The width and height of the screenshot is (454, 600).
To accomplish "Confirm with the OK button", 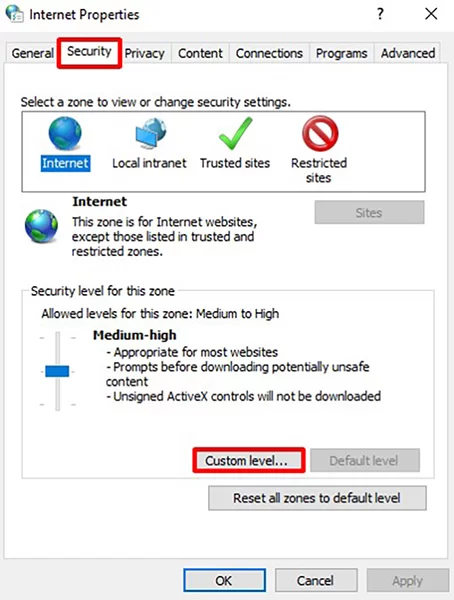I will pyautogui.click(x=224, y=580).
